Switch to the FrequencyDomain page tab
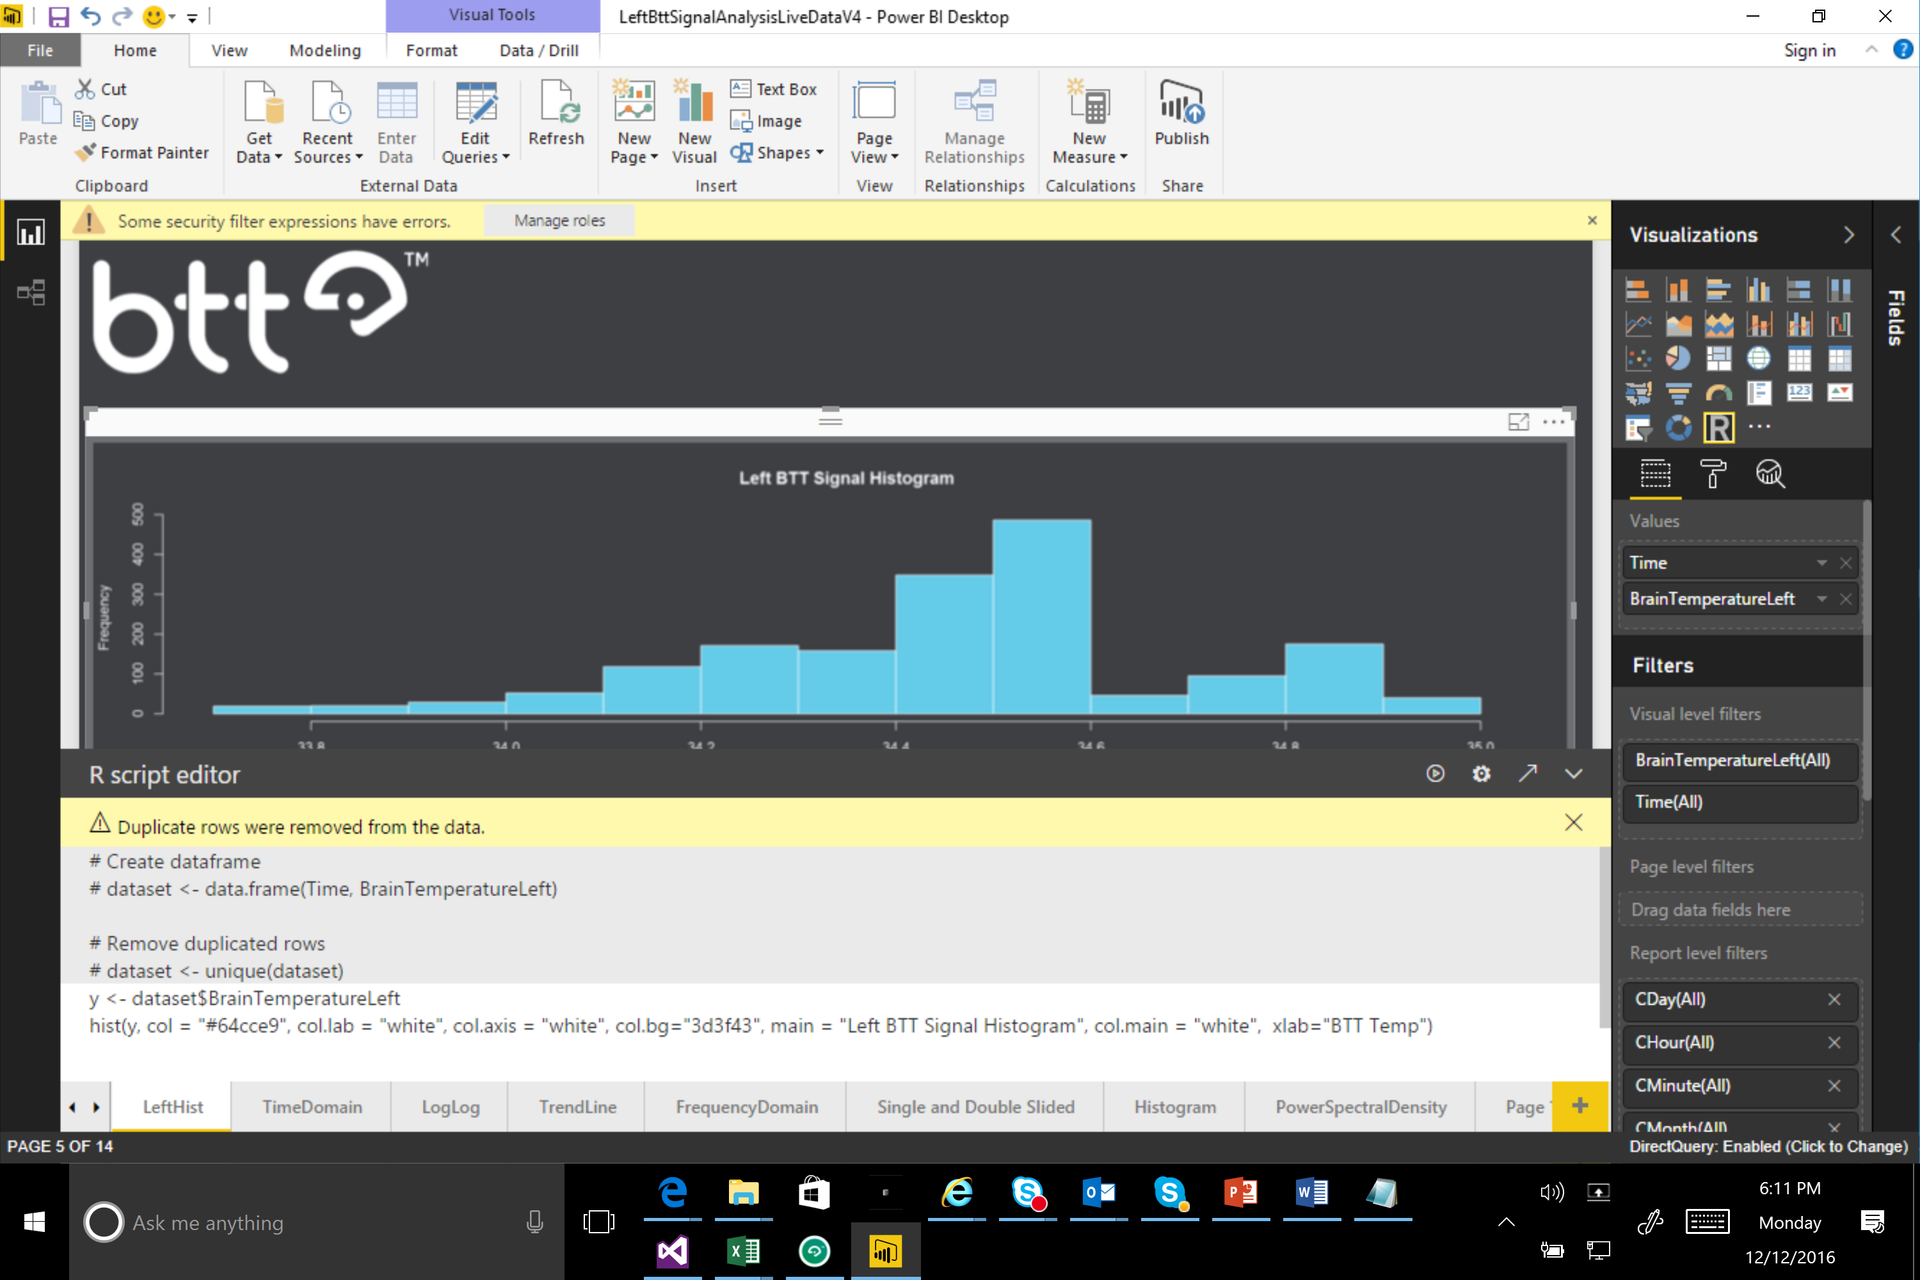Viewport: 1920px width, 1280px height. click(x=746, y=1107)
